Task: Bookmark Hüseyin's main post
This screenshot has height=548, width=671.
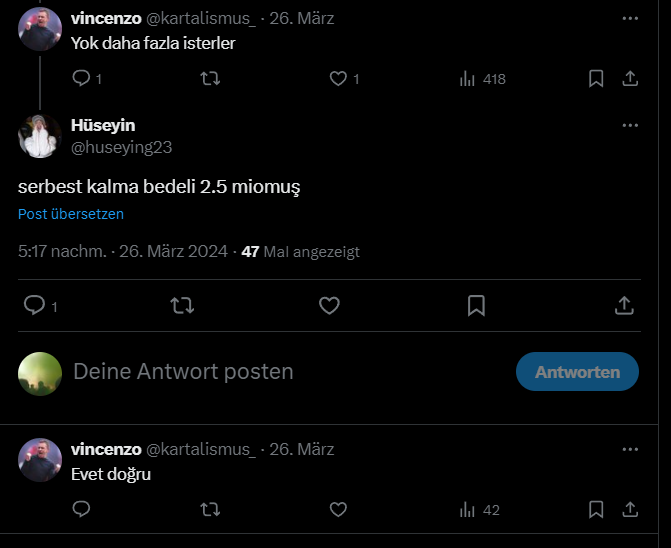Action: [x=476, y=305]
